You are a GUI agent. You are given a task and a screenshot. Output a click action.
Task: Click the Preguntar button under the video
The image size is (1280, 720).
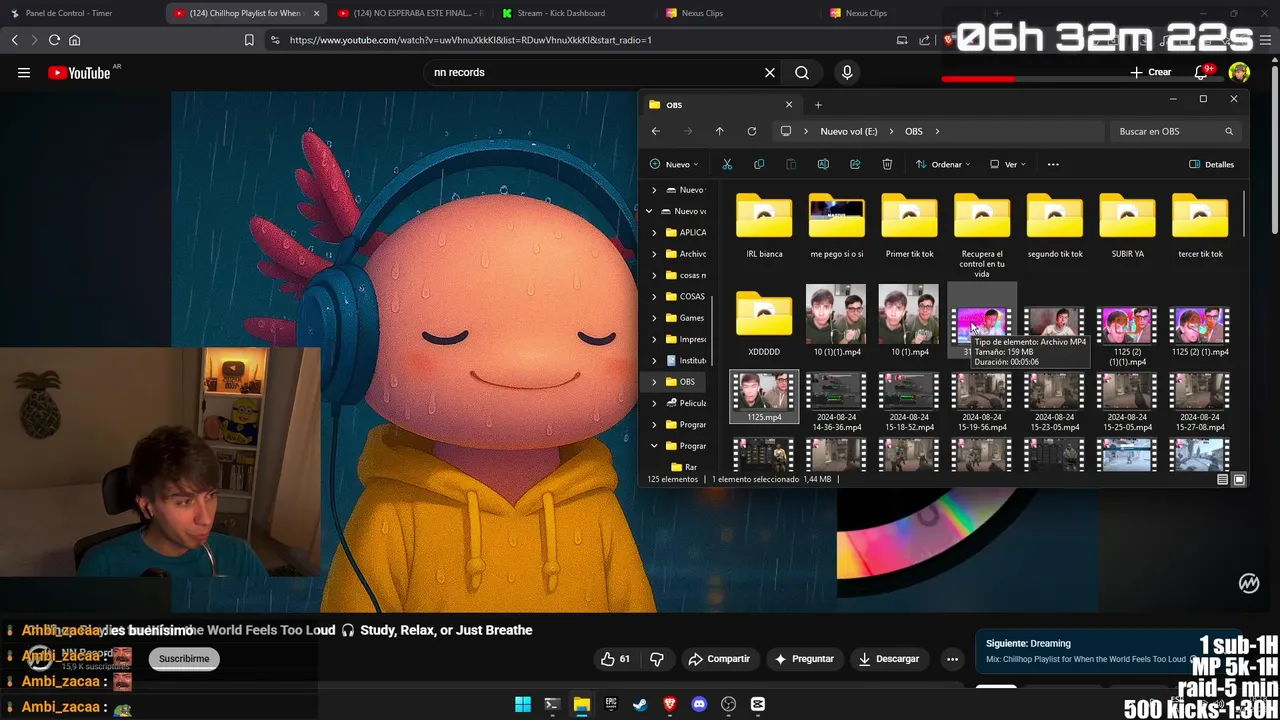(x=804, y=659)
